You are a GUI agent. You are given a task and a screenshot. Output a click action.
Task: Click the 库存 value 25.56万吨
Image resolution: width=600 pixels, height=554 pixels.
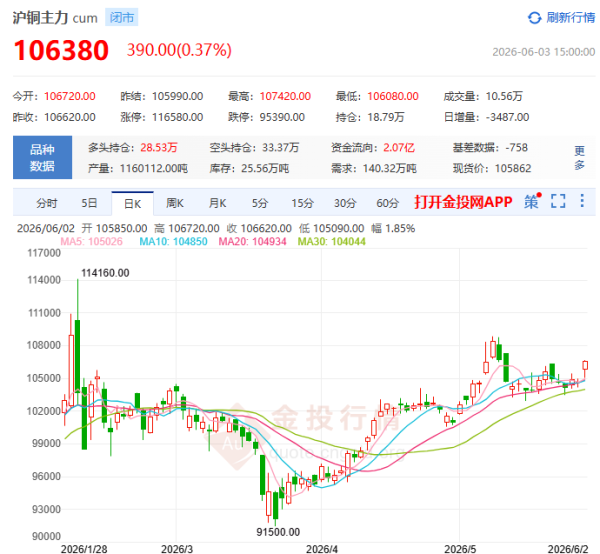tap(265, 168)
